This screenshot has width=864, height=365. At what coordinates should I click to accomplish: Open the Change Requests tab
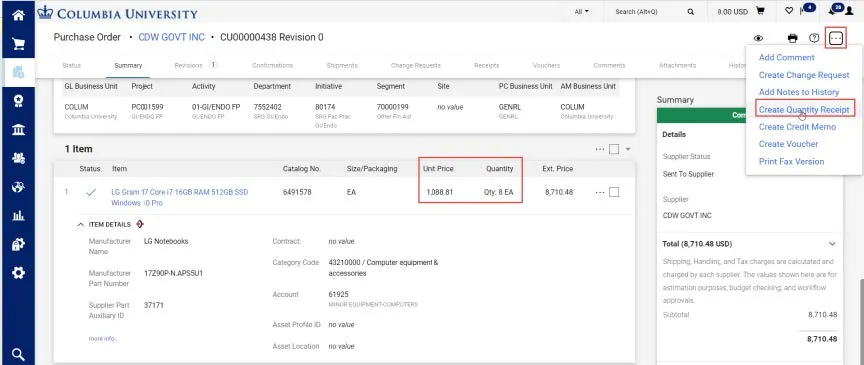pyautogui.click(x=415, y=65)
